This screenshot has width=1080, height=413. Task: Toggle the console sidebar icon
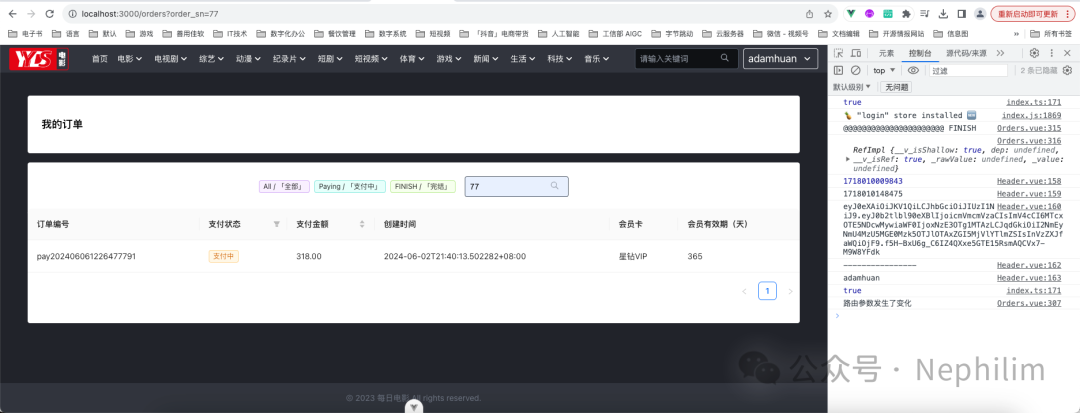[x=838, y=70]
